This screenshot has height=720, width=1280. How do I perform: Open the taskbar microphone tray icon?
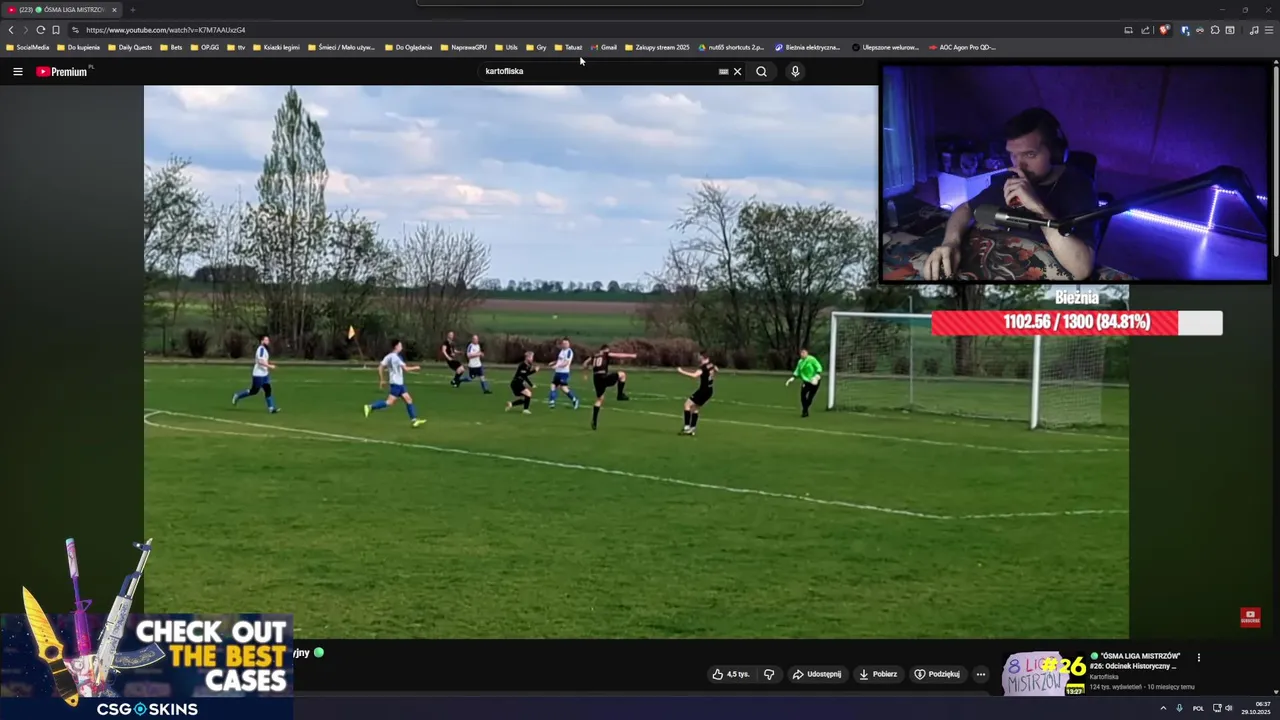tap(1180, 708)
